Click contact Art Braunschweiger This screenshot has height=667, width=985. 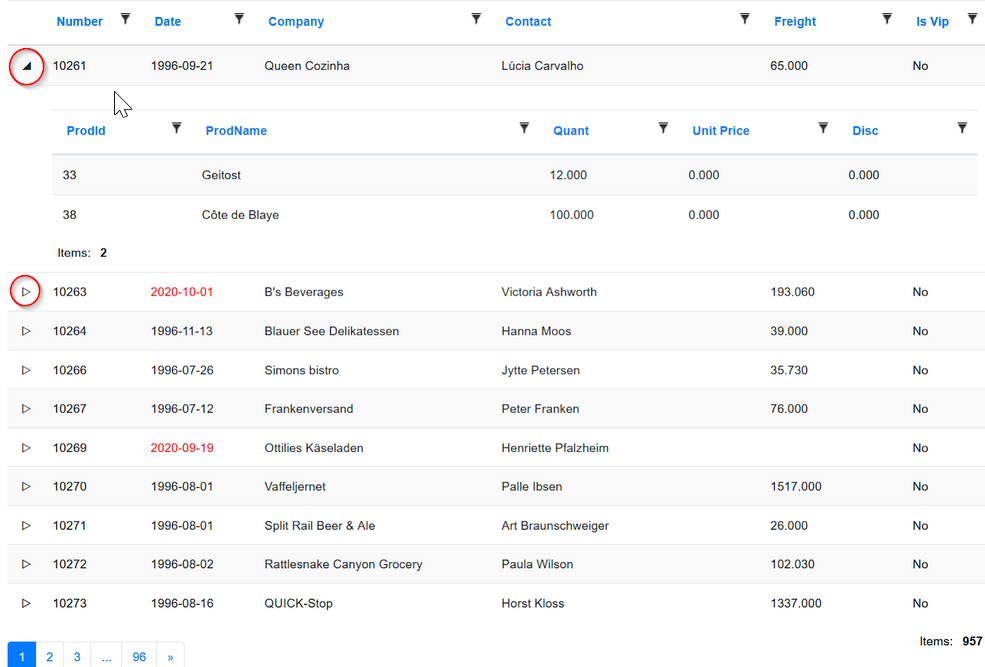click(555, 526)
